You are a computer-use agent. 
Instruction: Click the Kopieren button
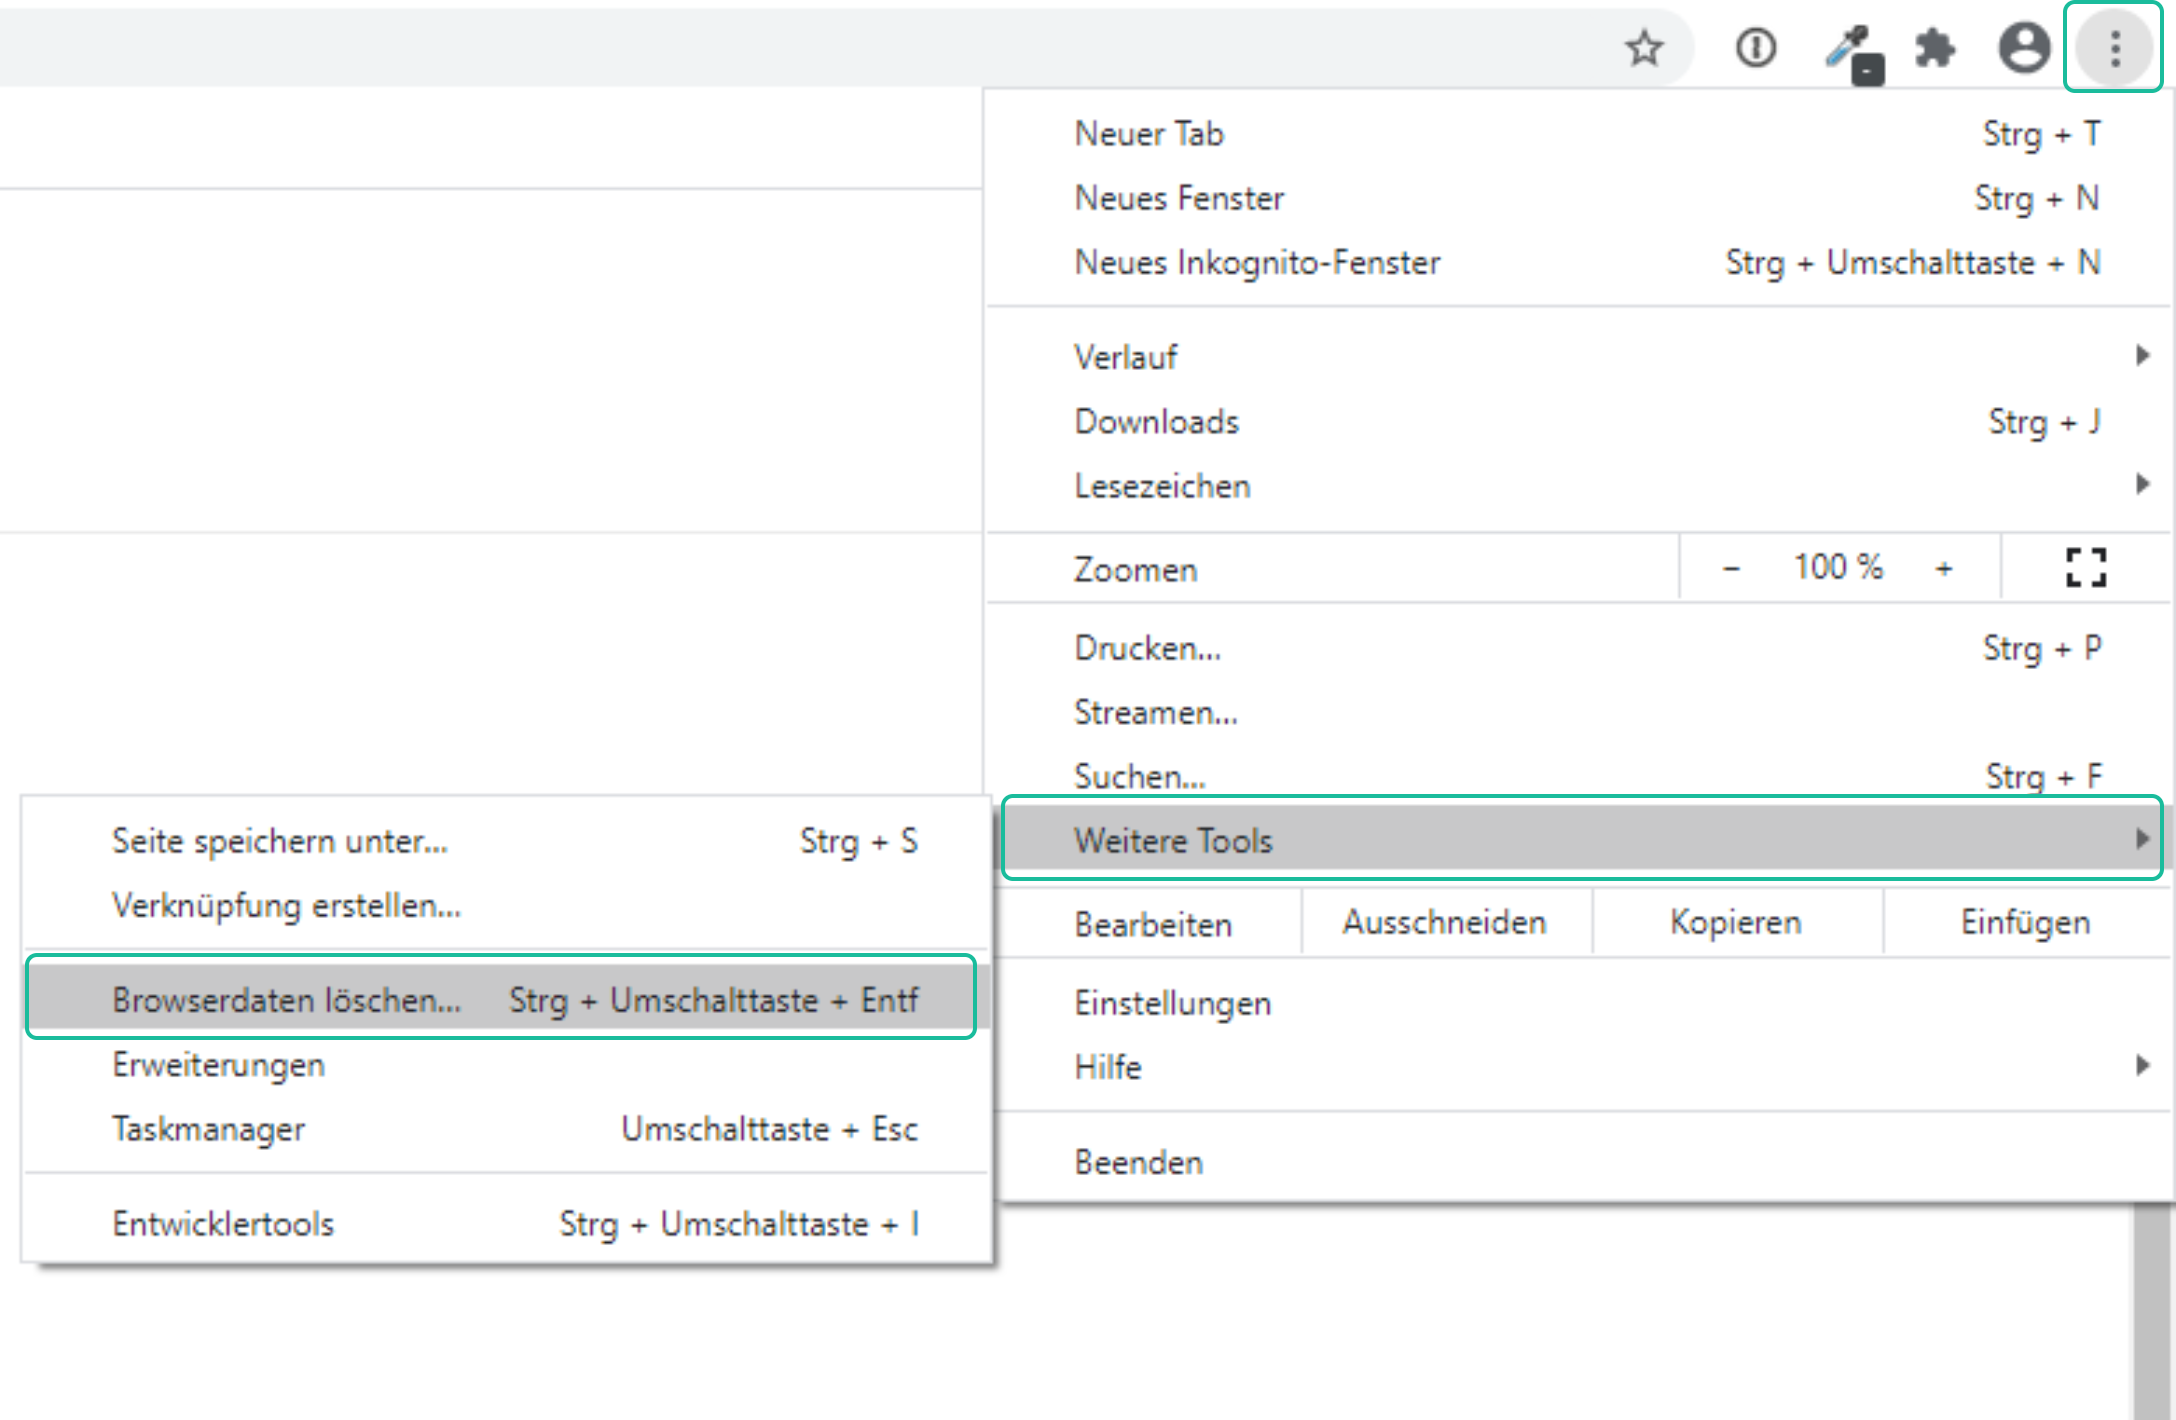coord(1736,923)
